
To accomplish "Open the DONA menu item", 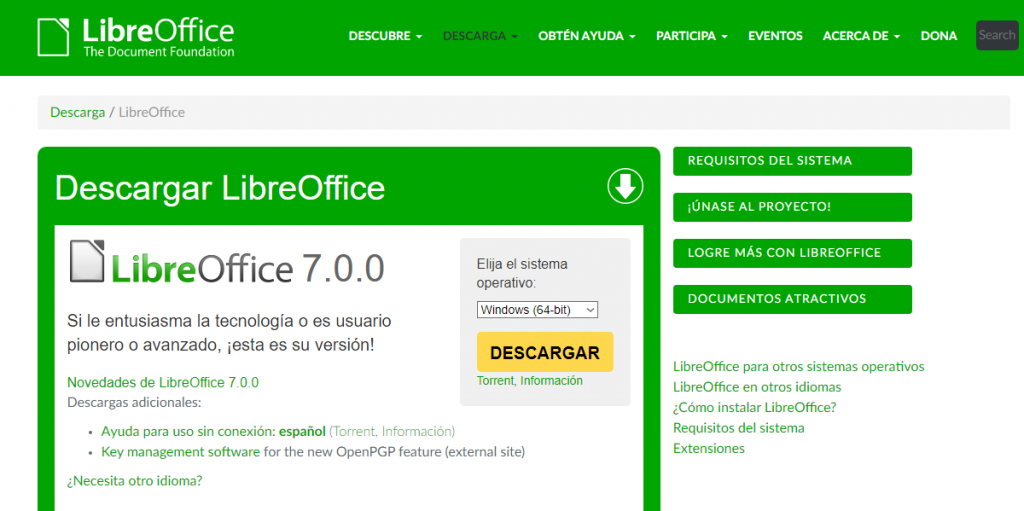I will coord(938,36).
